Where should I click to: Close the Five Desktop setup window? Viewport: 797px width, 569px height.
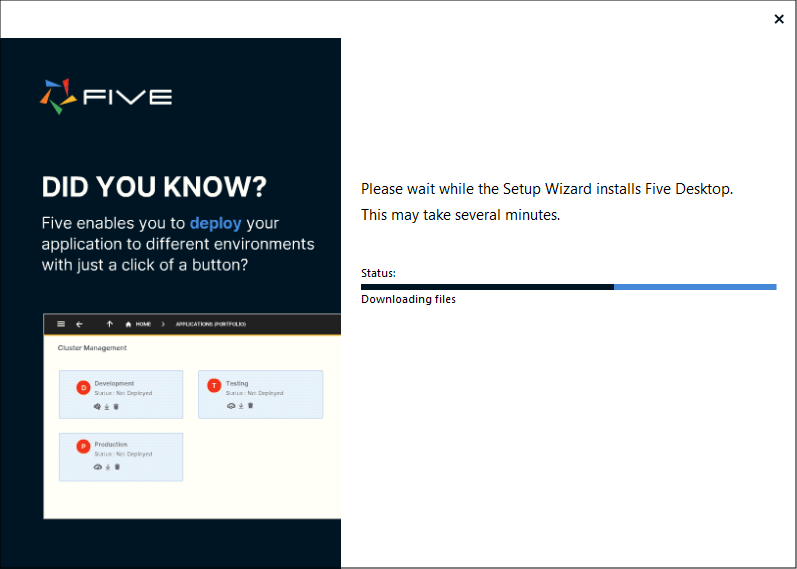[x=779, y=19]
